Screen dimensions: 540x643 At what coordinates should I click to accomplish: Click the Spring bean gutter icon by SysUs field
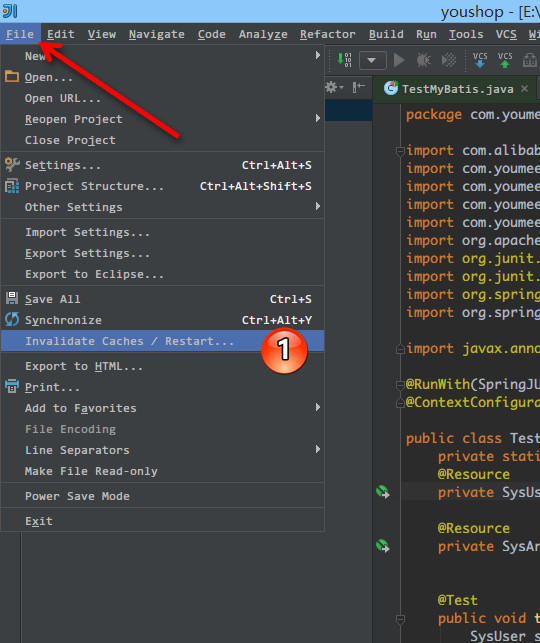coord(383,492)
